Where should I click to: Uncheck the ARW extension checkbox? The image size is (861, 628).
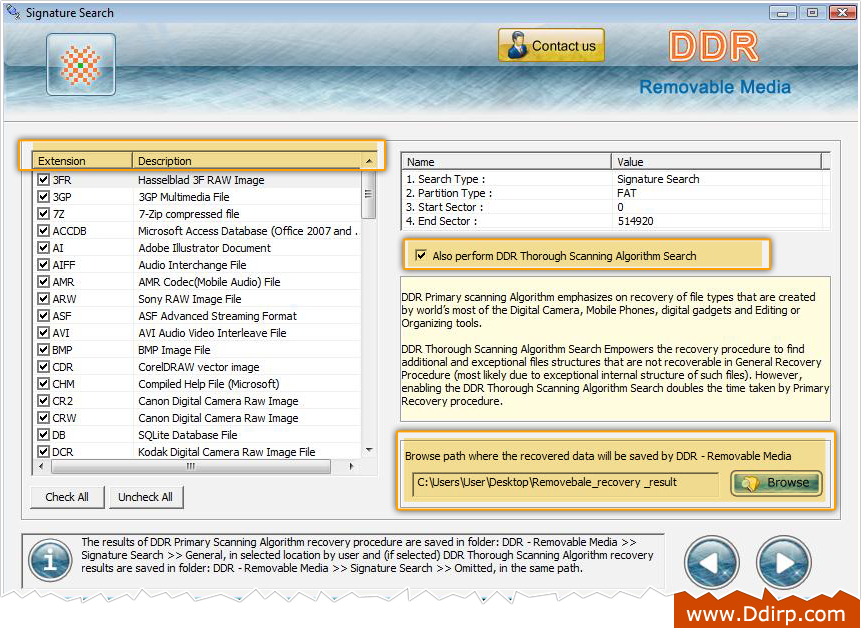click(43, 299)
